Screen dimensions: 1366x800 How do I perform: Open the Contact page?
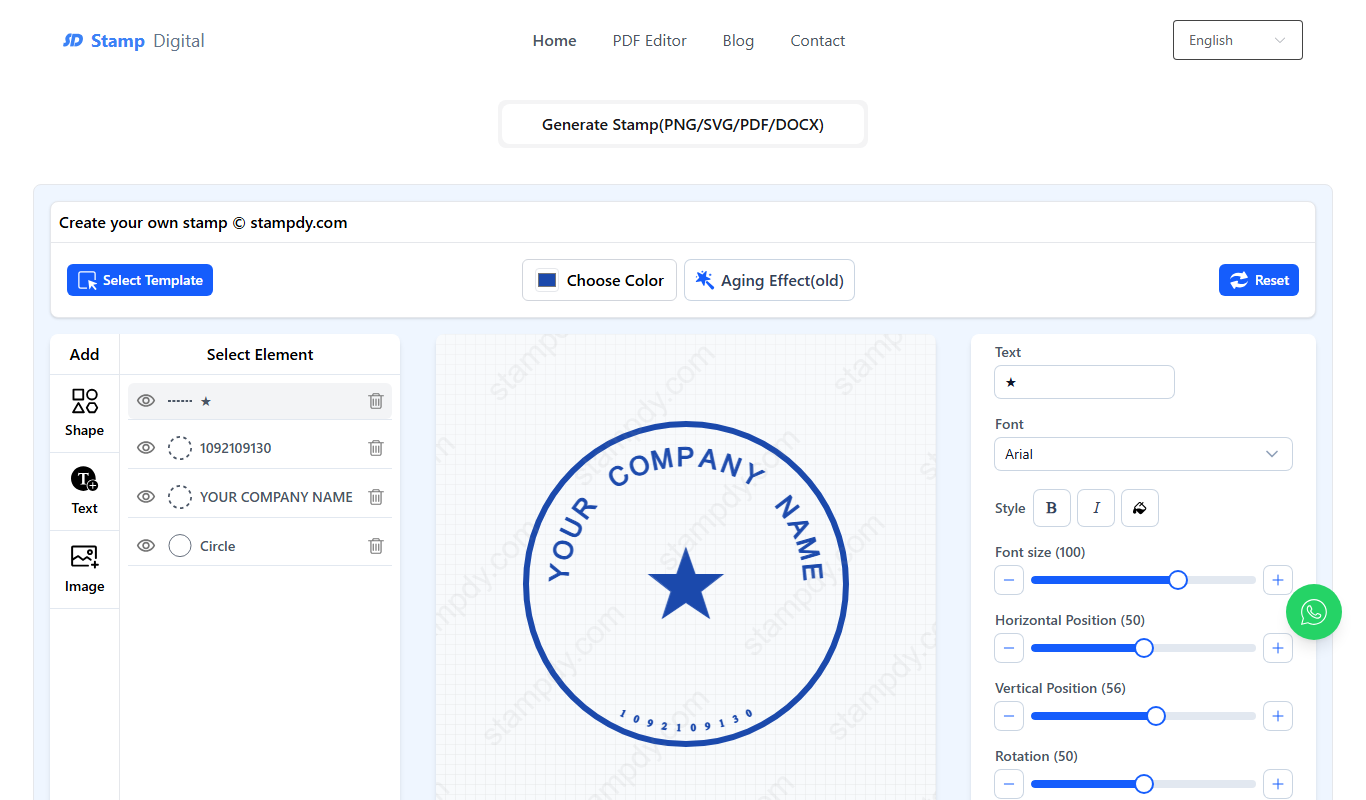(x=818, y=41)
